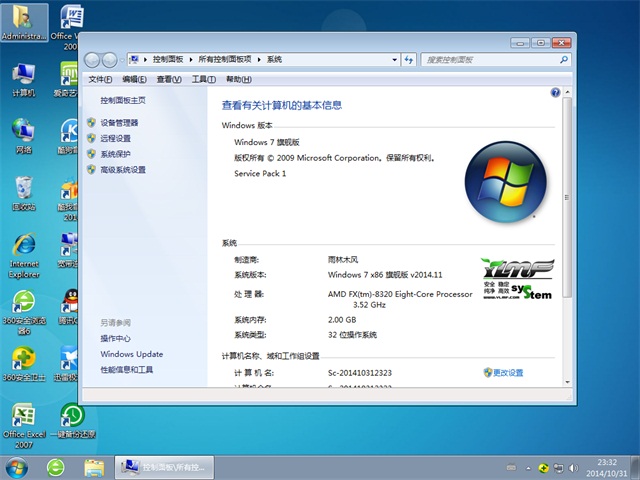Open the 回收站 (Recycle Bin) desktop icon

pyautogui.click(x=23, y=190)
